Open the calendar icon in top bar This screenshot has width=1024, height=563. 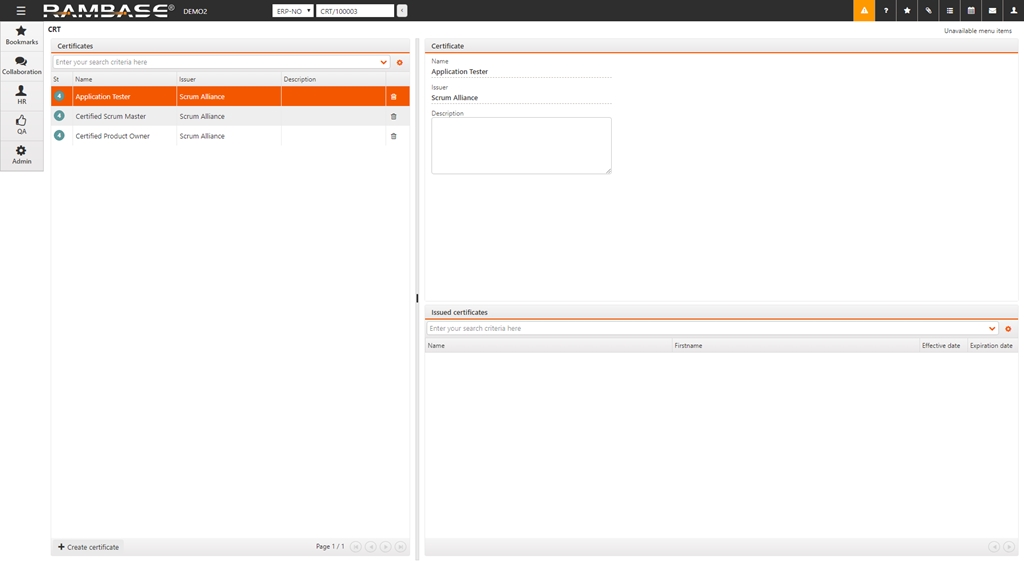[x=971, y=11]
